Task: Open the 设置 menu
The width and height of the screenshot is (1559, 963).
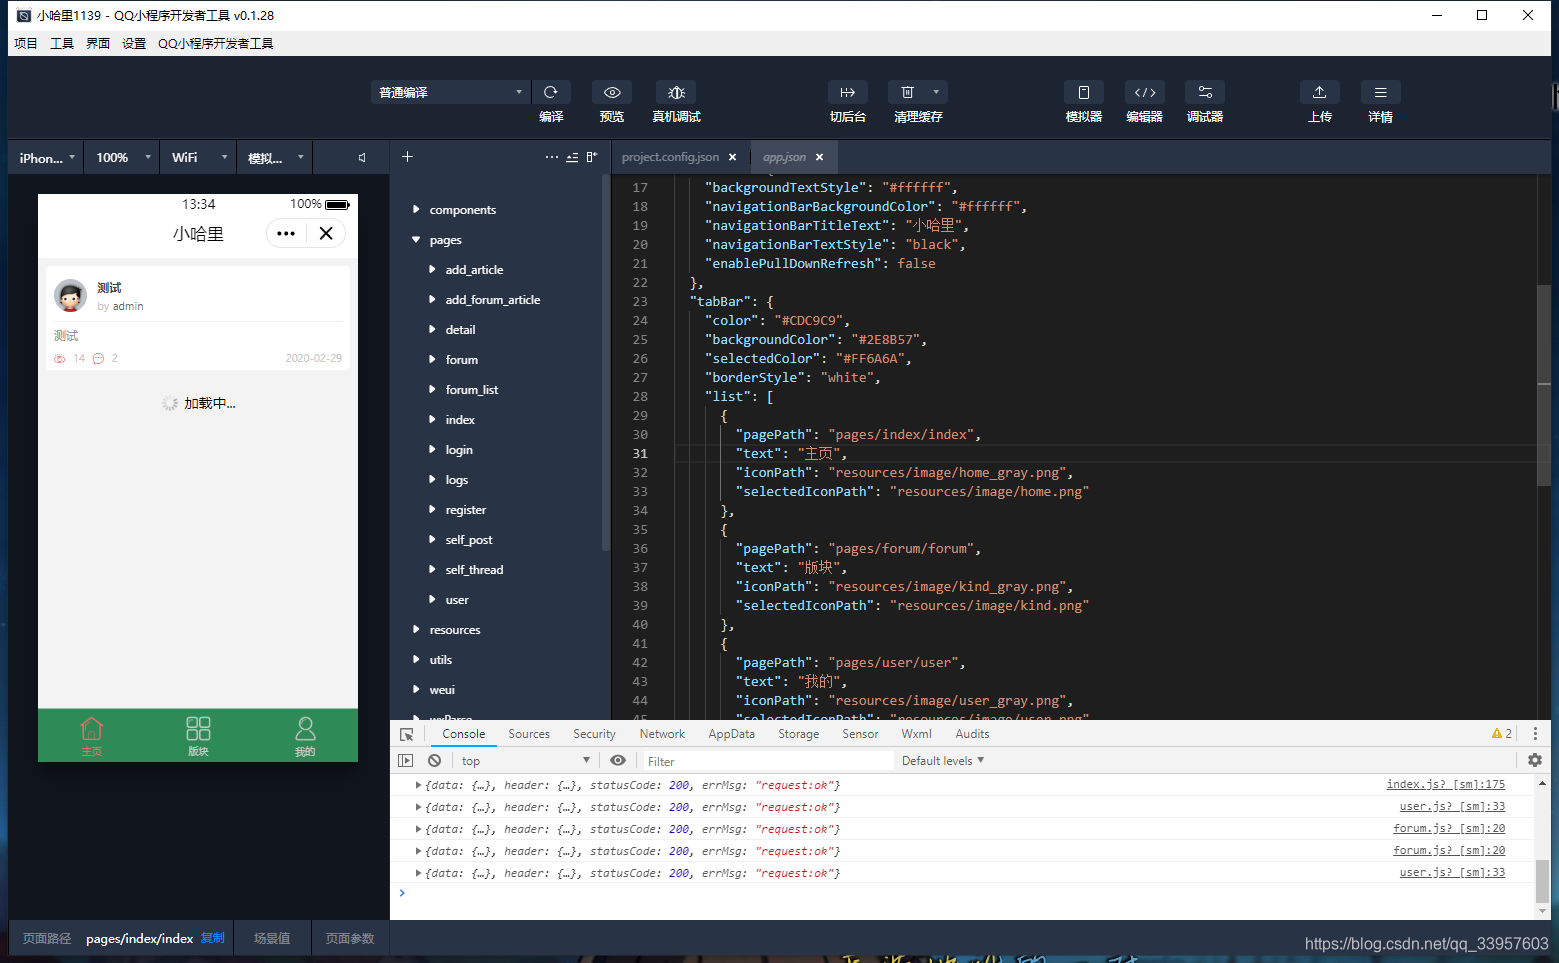Action: (134, 43)
